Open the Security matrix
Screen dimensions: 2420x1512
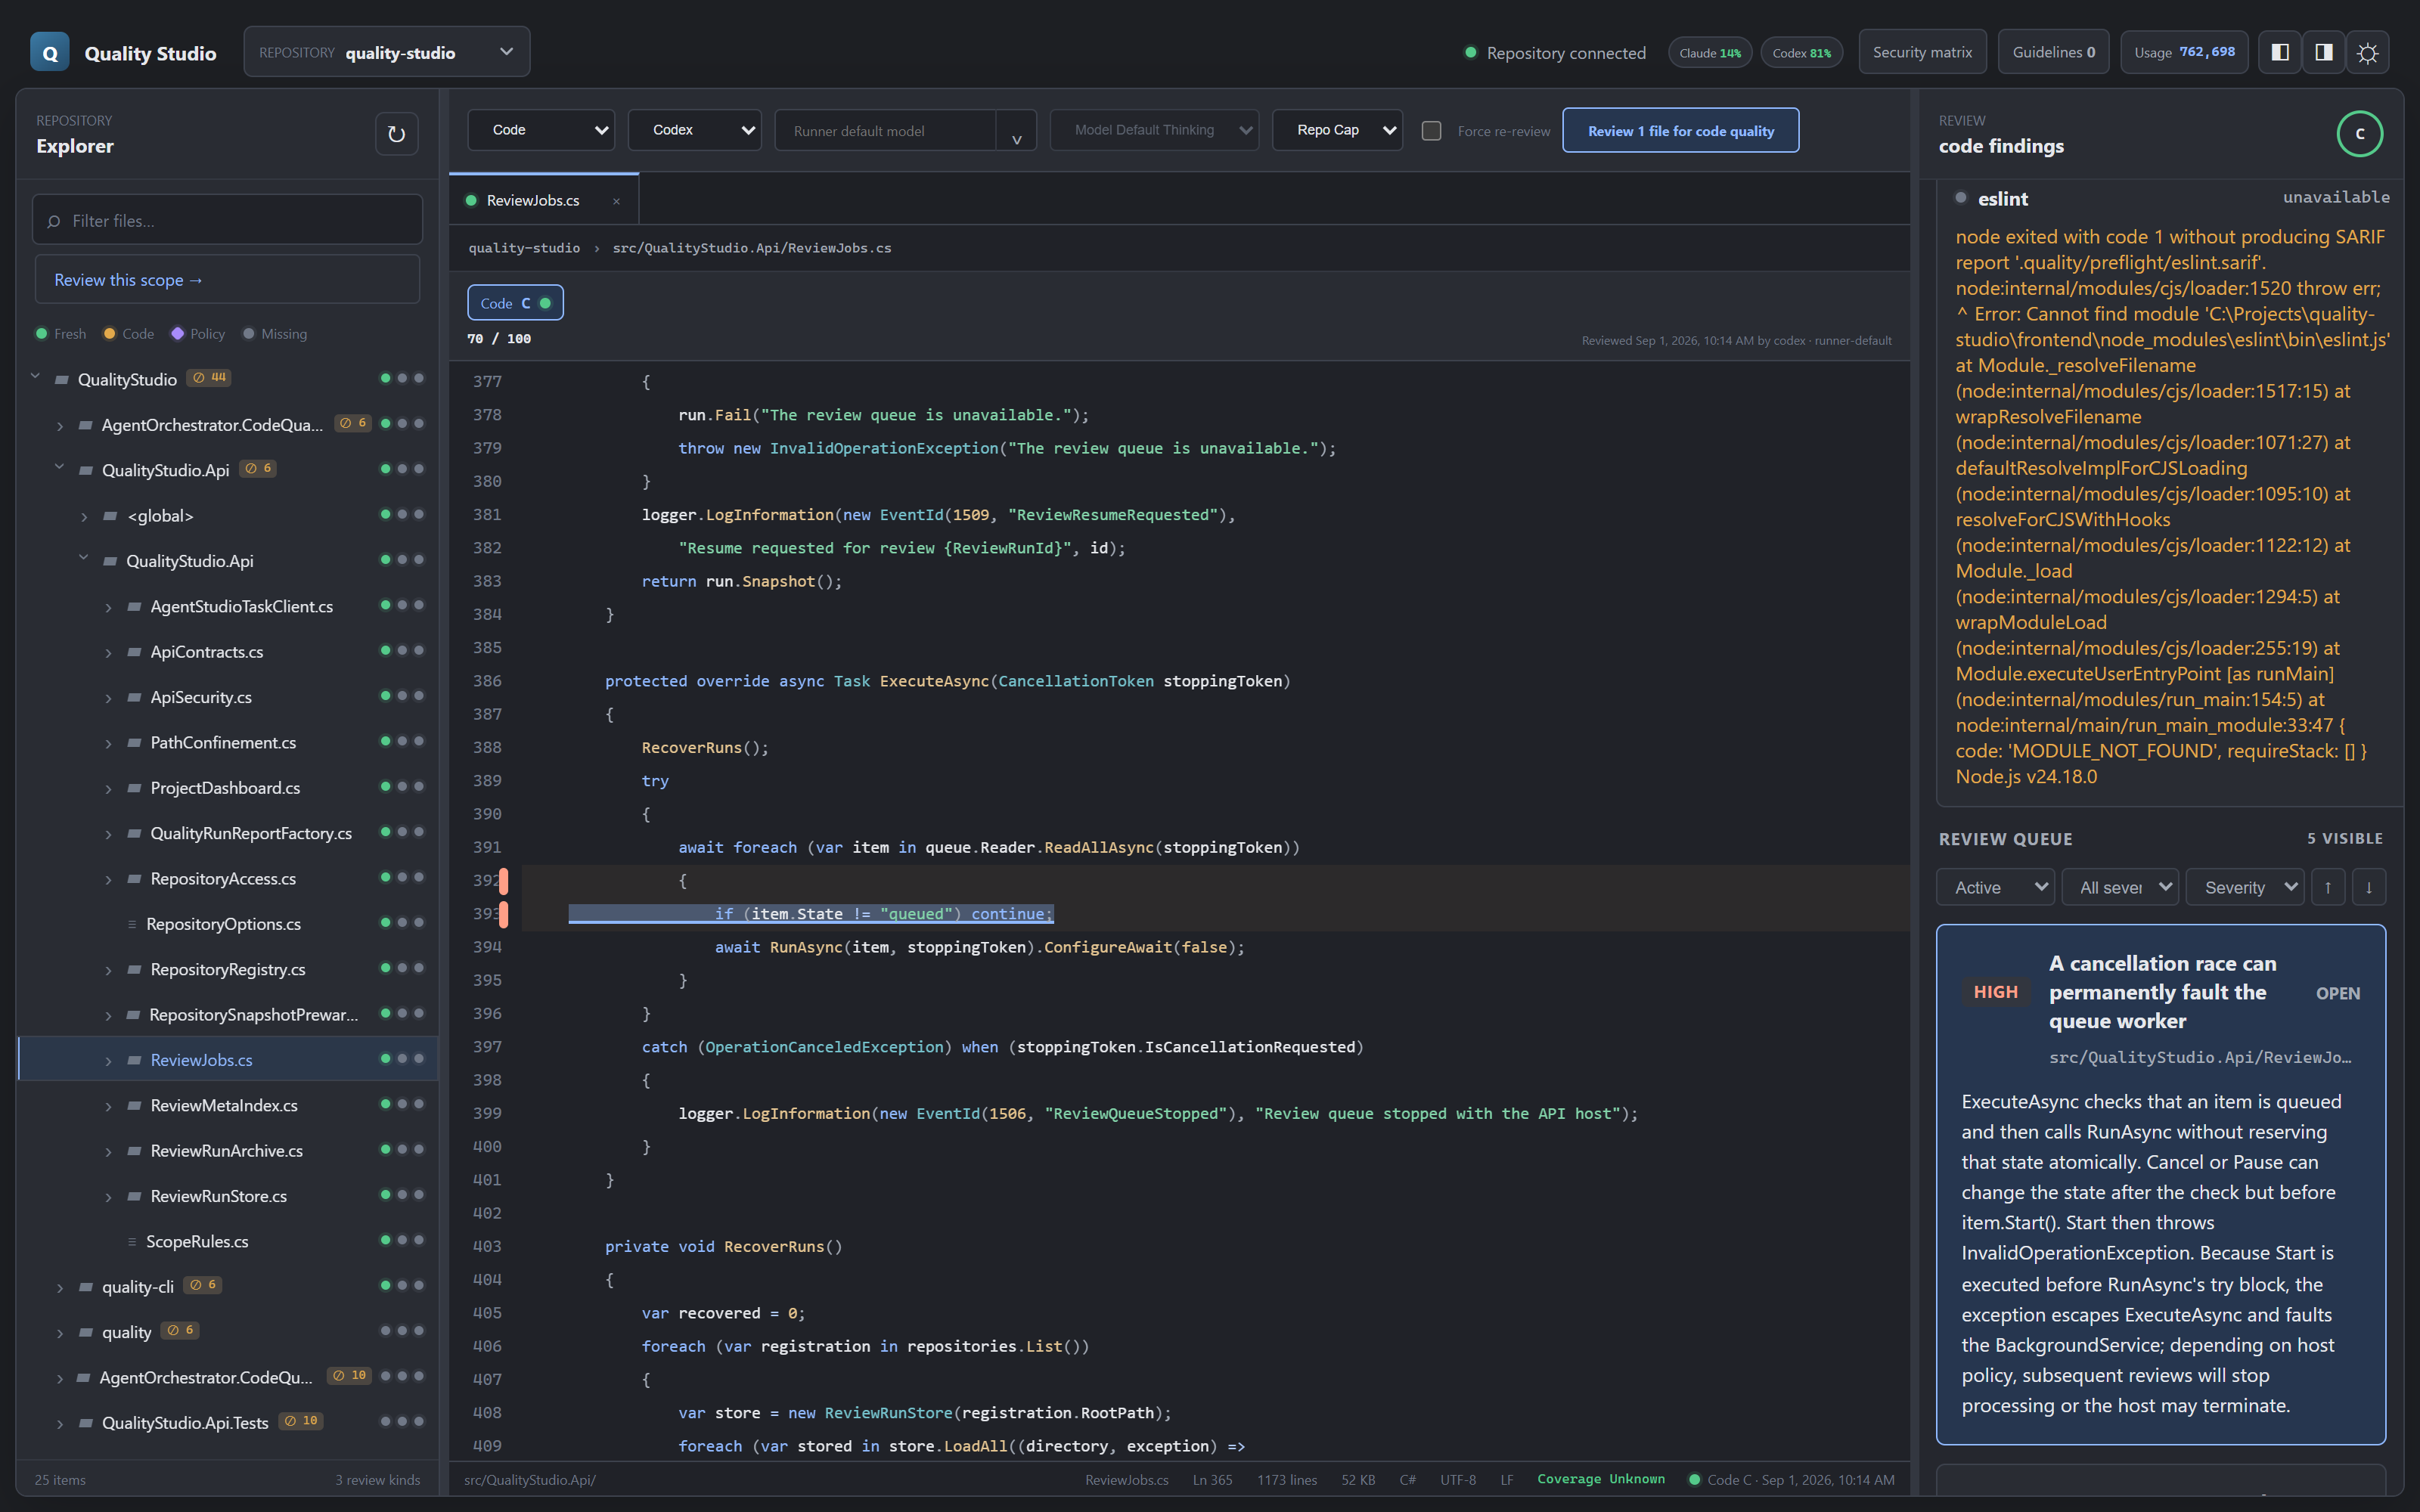(x=1922, y=52)
